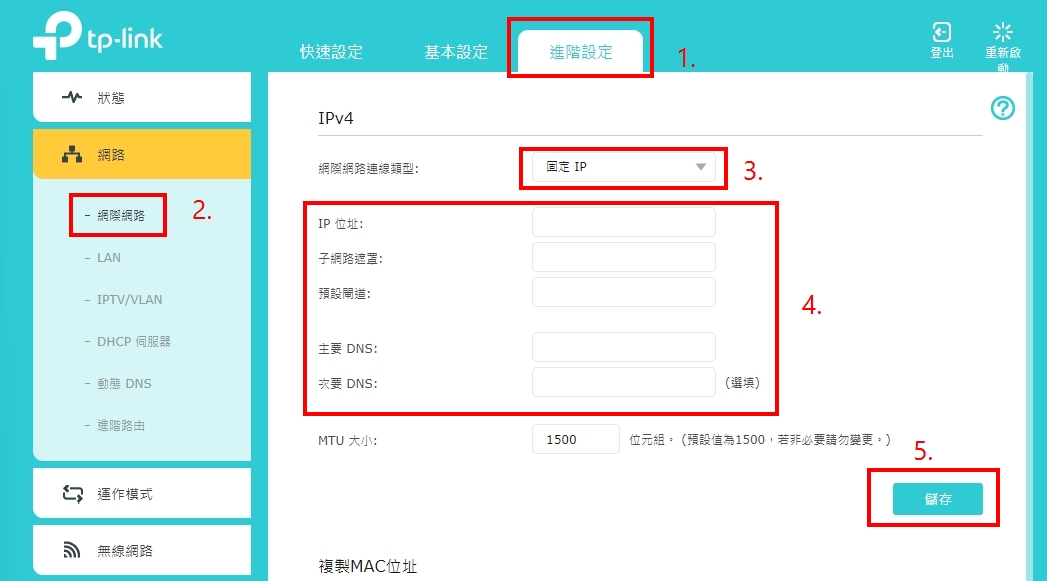Click the 狀態 status pulse icon

[x=72, y=98]
